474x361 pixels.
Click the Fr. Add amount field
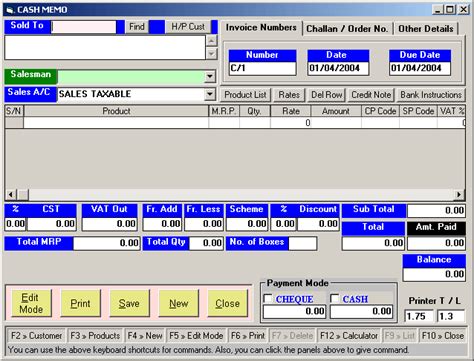pos(162,224)
